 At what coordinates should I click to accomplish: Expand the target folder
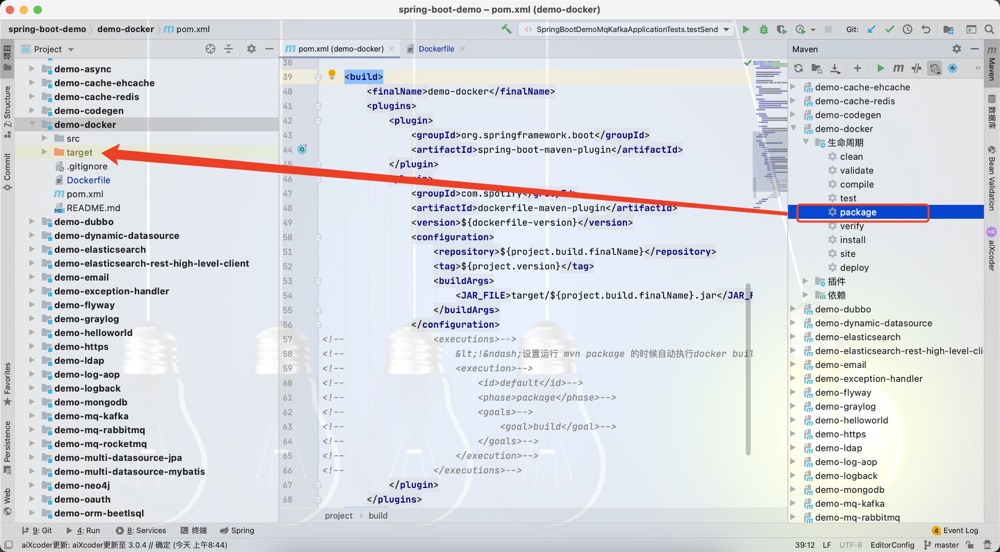tap(45, 152)
